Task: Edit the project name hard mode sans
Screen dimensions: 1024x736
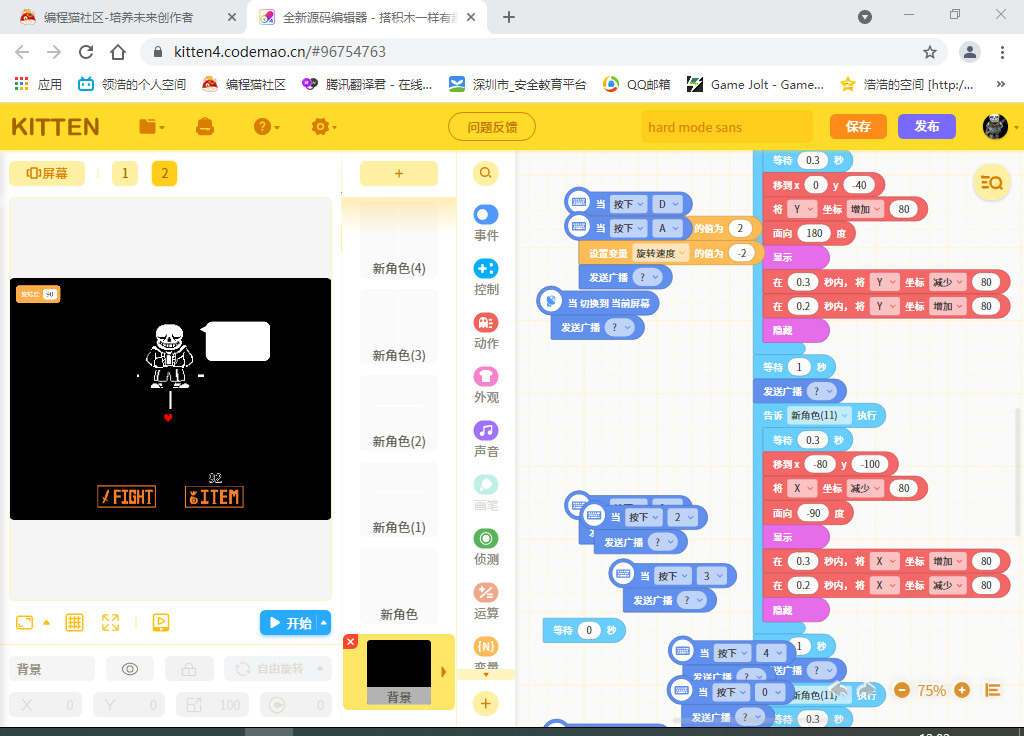Action: [x=726, y=127]
